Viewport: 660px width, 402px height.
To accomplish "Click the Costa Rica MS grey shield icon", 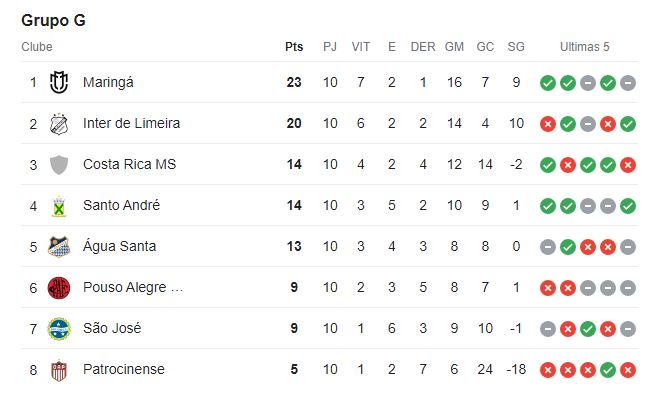I will pos(59,164).
